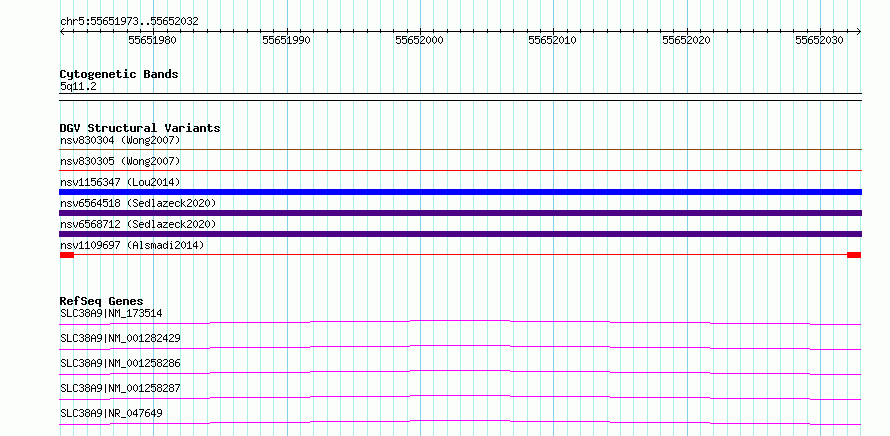Open transcript SLC38A9|NM_001258286
890x436 pixels.
[x=120, y=363]
